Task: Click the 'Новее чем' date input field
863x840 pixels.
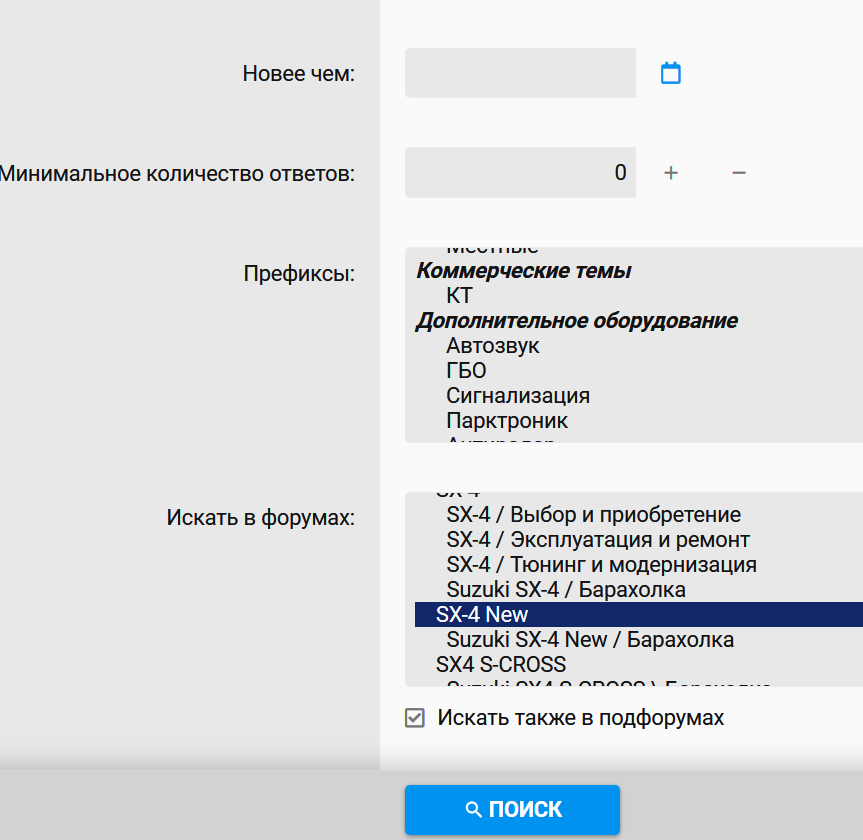Action: click(520, 73)
